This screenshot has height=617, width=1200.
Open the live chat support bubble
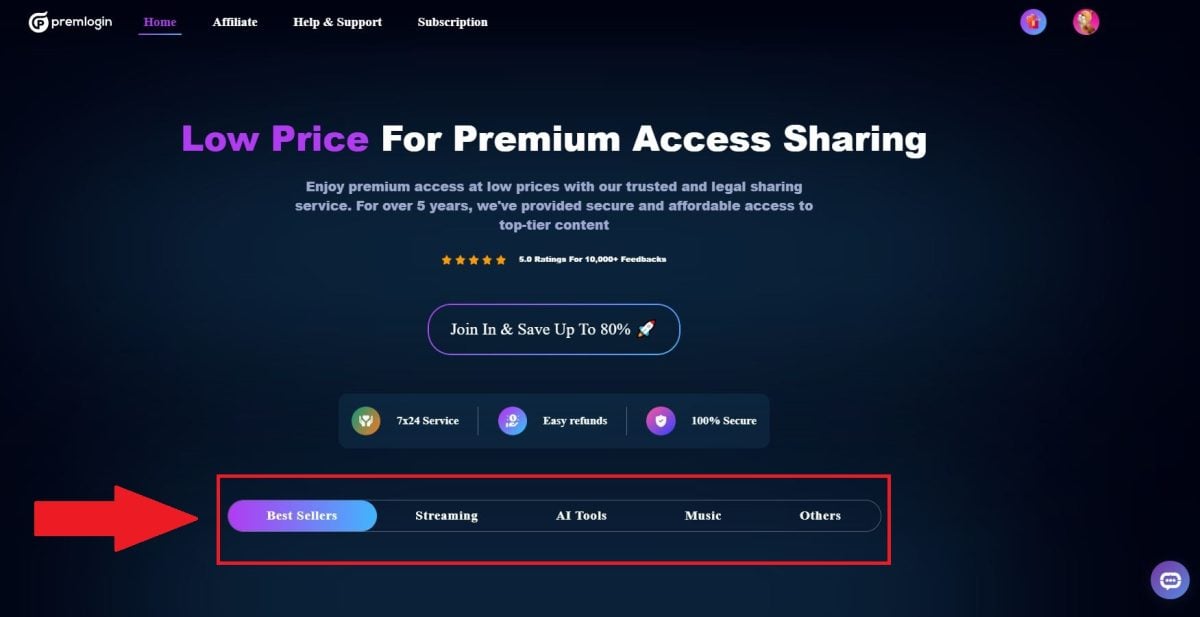pyautogui.click(x=1168, y=579)
